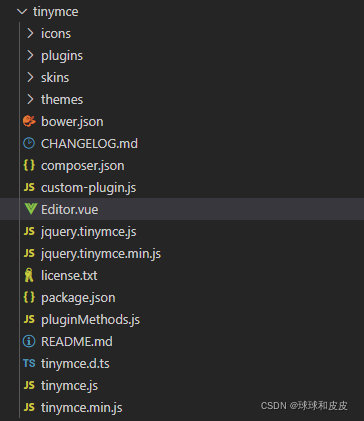This screenshot has width=364, height=421.
Task: Open the license.txt file
Action: [69, 275]
